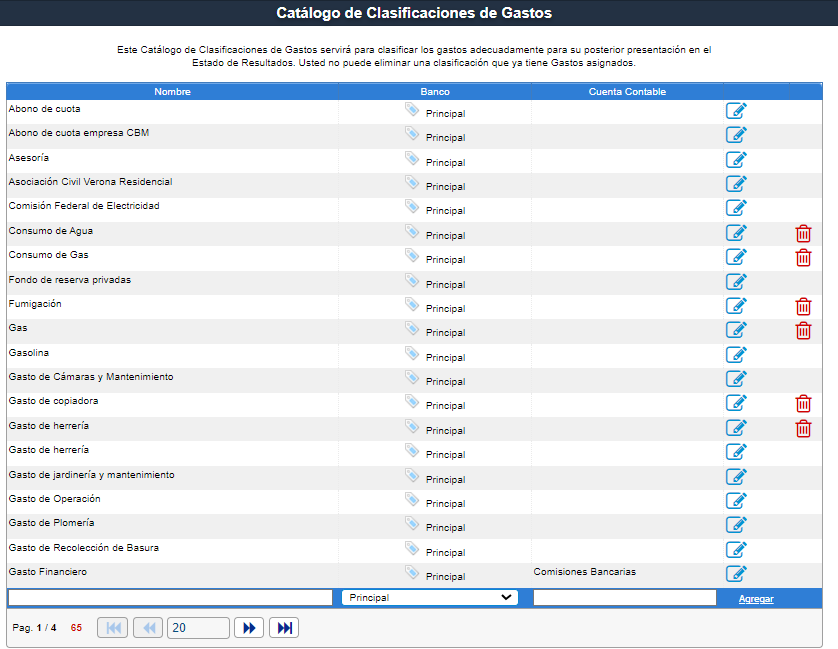This screenshot has width=838, height=649.
Task: Delete the Gas classification
Action: tap(803, 330)
